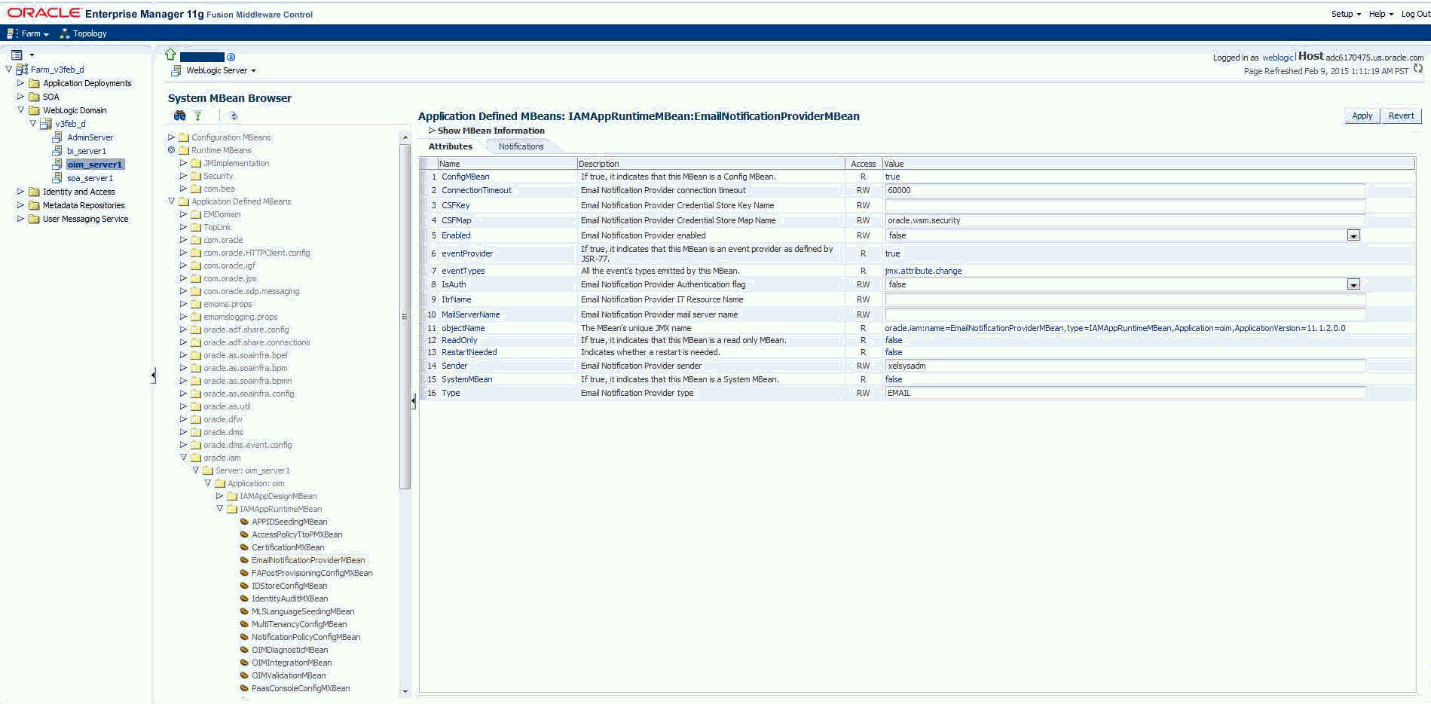1431x704 pixels.
Task: Click the filter funnel icon in MBean Browser
Action: pos(198,116)
